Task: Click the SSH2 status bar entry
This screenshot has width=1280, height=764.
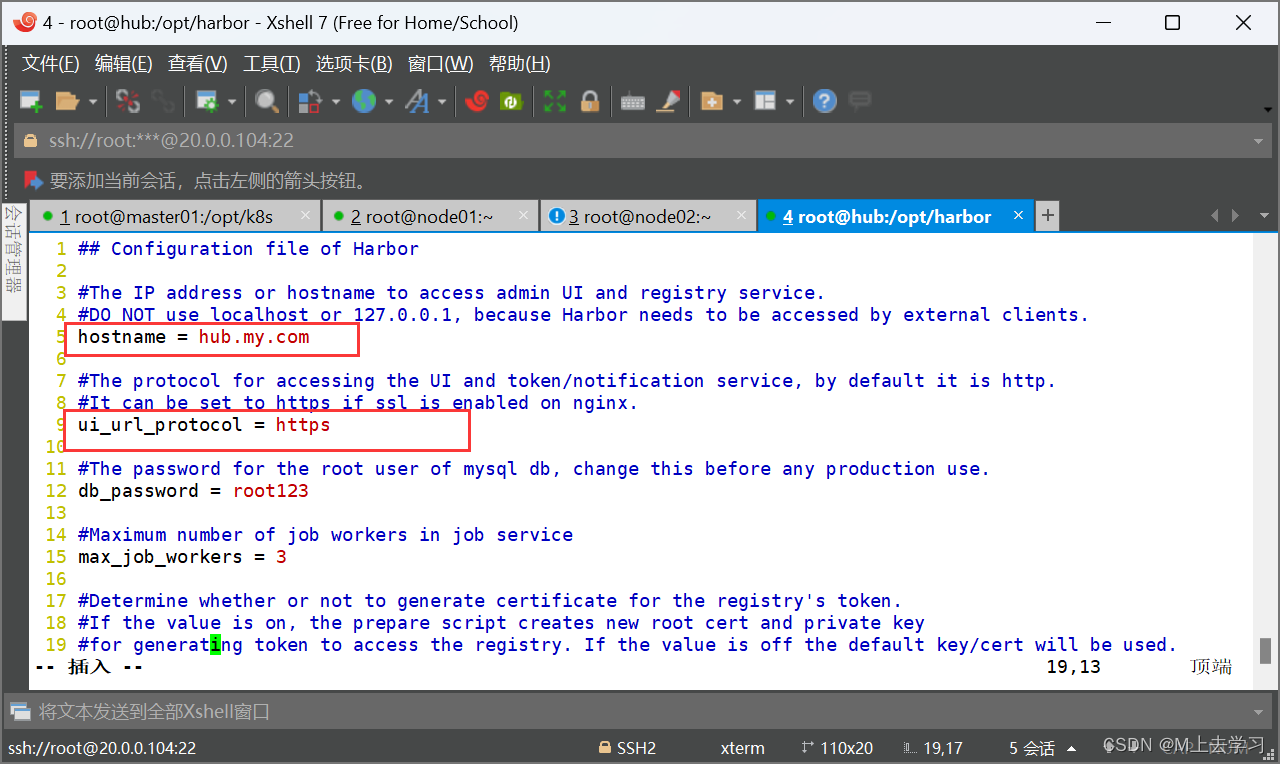Action: [627, 748]
